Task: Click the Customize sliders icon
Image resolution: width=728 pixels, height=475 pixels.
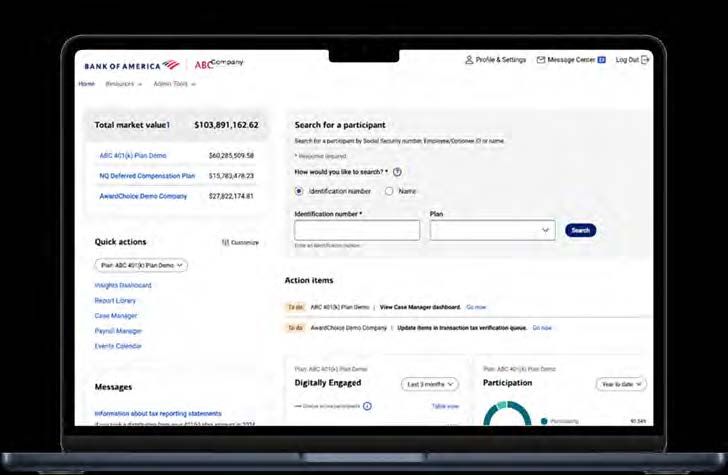Action: coord(225,242)
